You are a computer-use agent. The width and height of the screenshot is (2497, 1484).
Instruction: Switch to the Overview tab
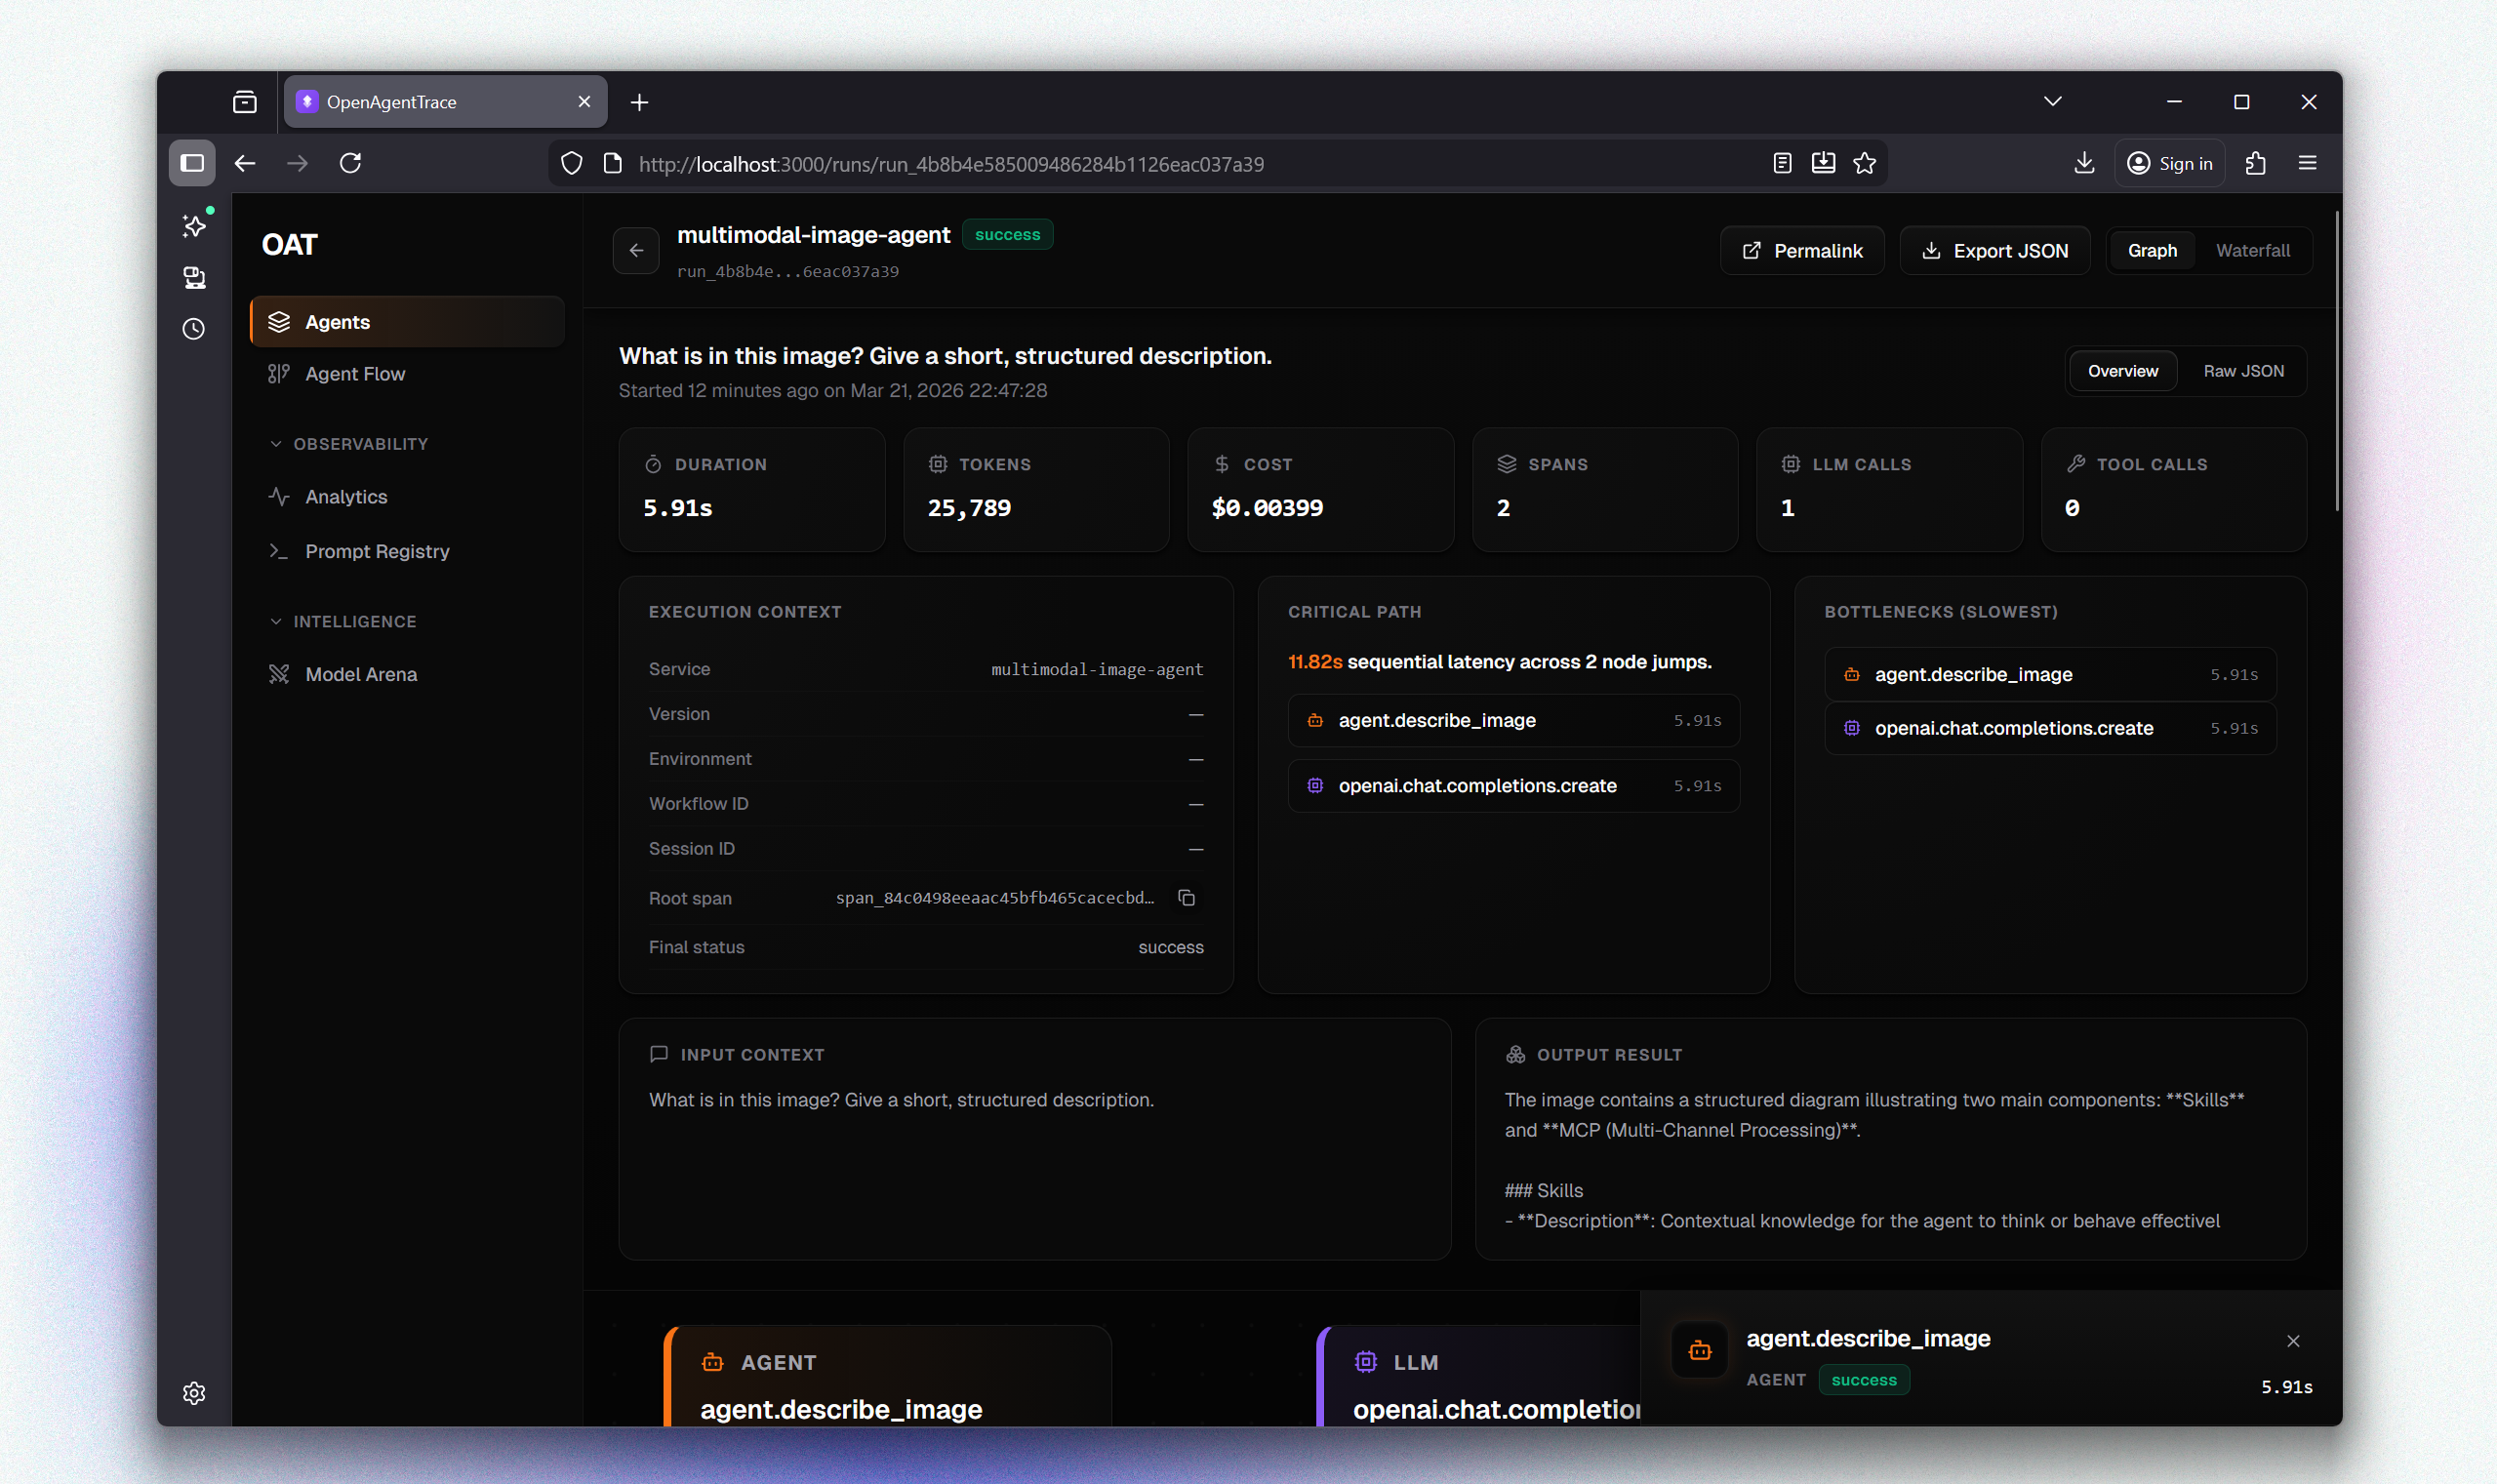pos(2122,370)
